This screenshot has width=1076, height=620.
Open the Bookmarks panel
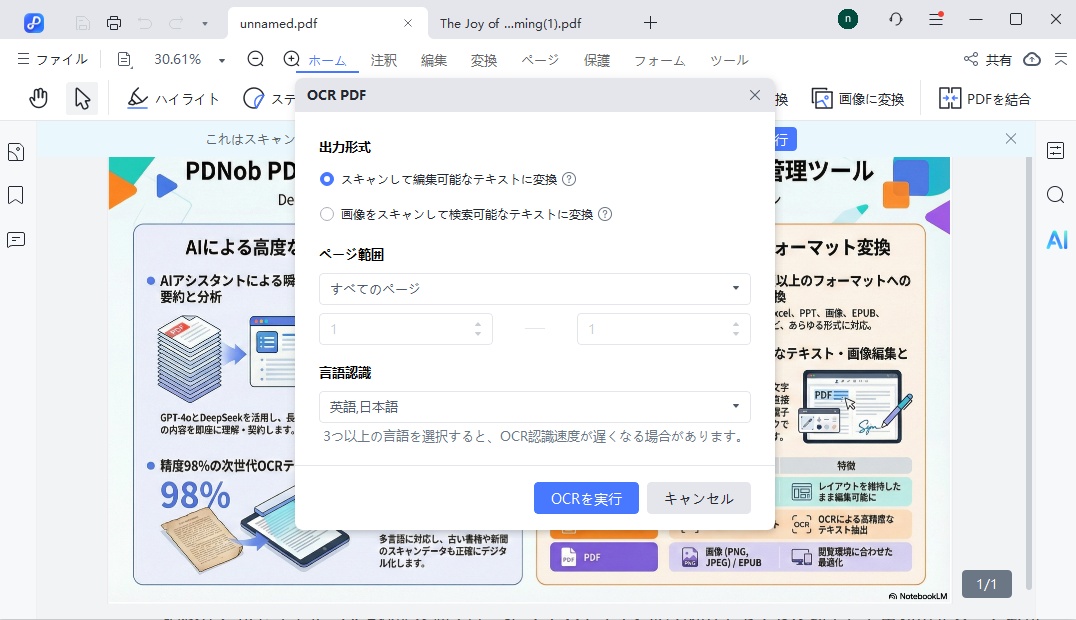(x=15, y=195)
